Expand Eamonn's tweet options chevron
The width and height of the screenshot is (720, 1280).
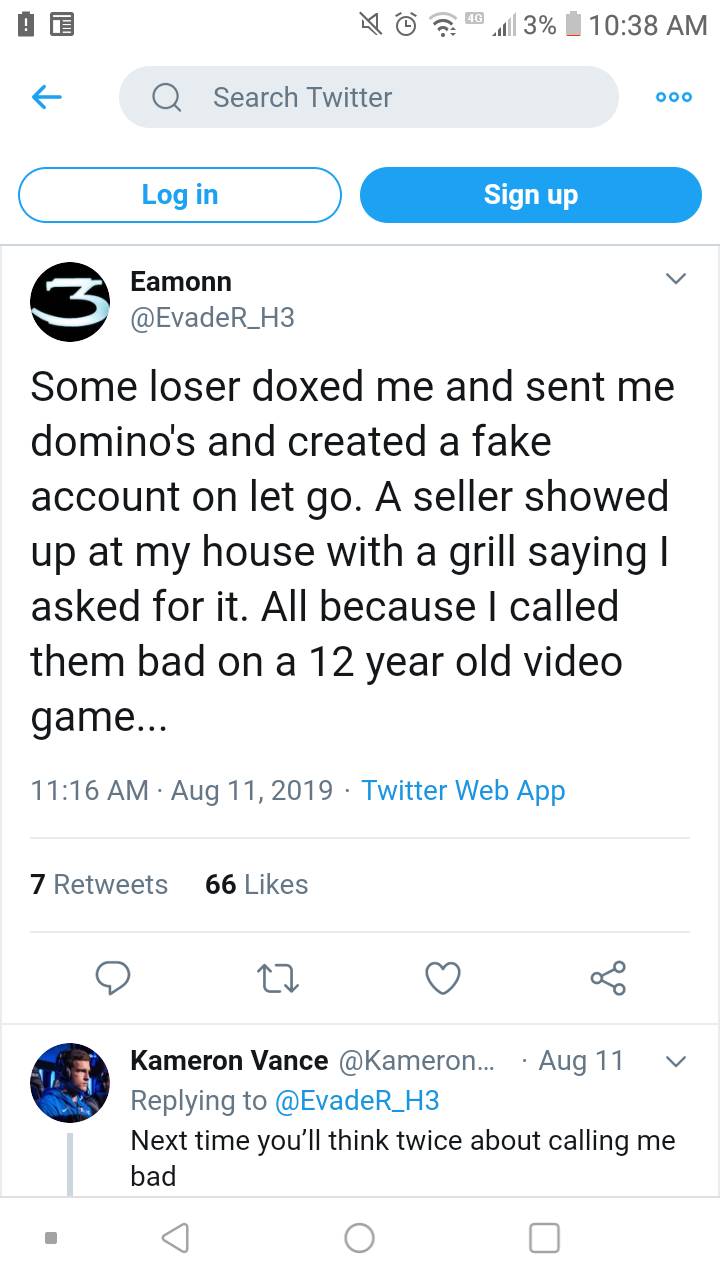pyautogui.click(x=676, y=279)
